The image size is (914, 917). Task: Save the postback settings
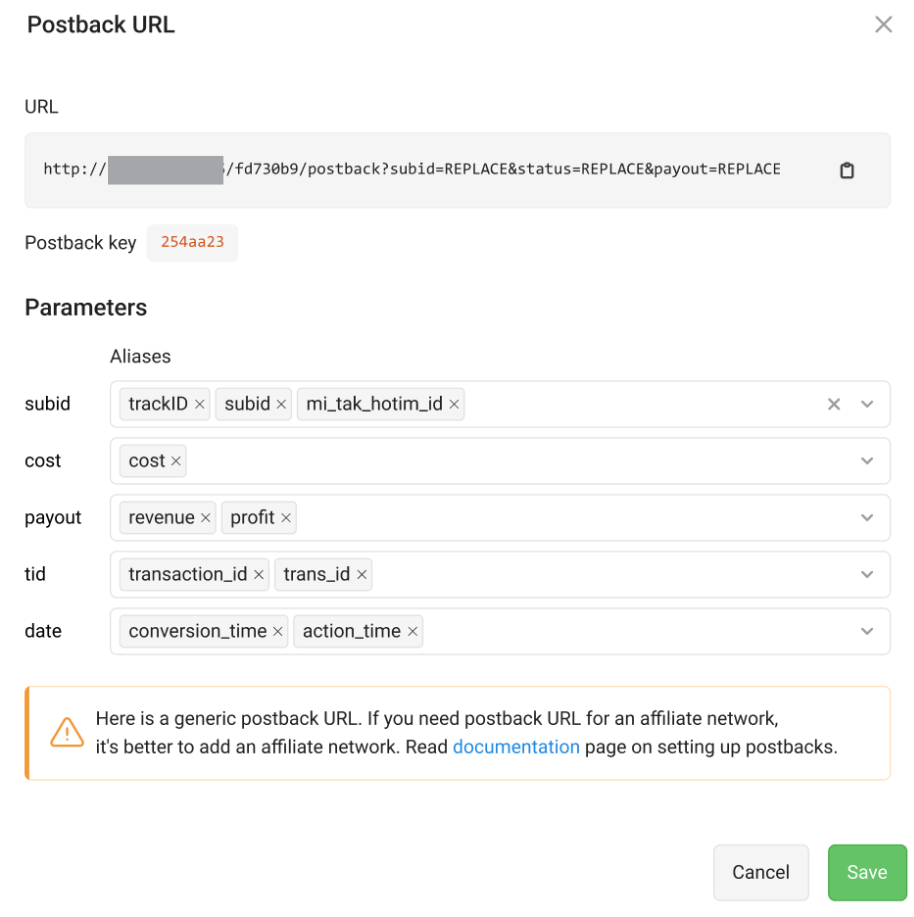point(866,872)
